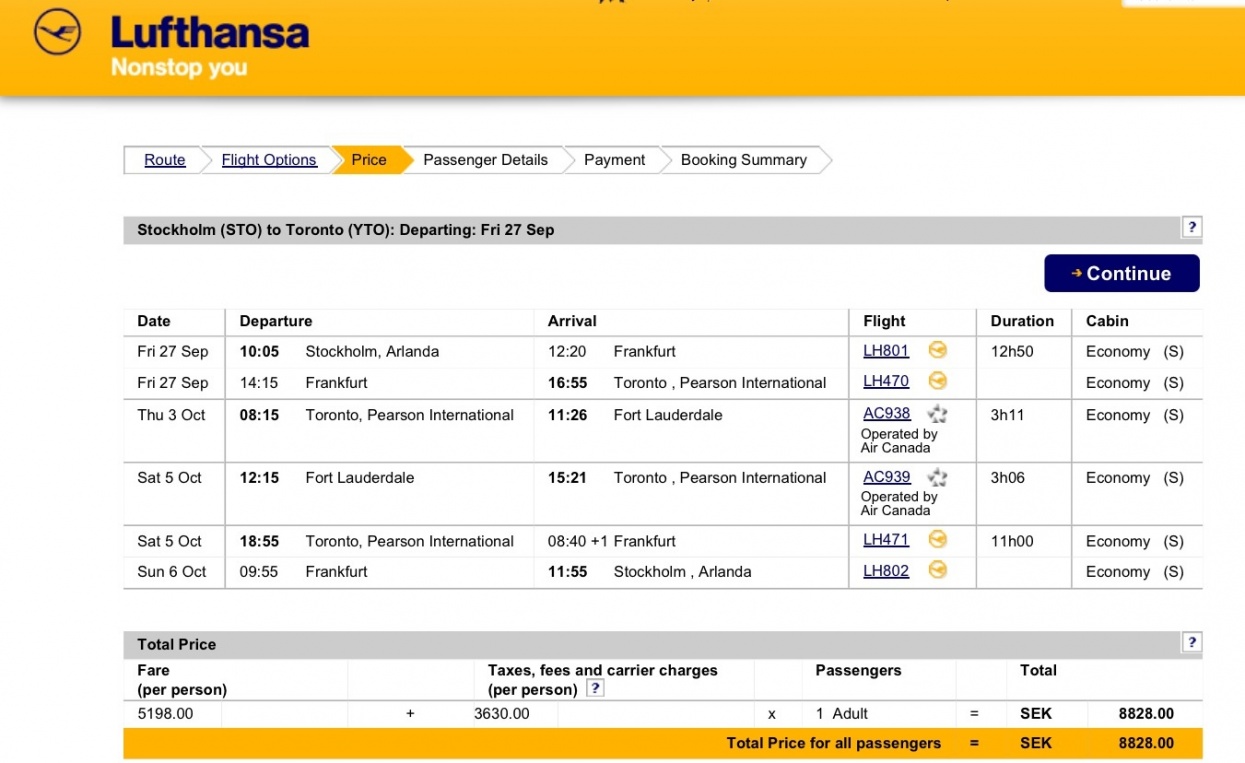Click the Lufthansa airline icon beside LH801

(x=937, y=350)
